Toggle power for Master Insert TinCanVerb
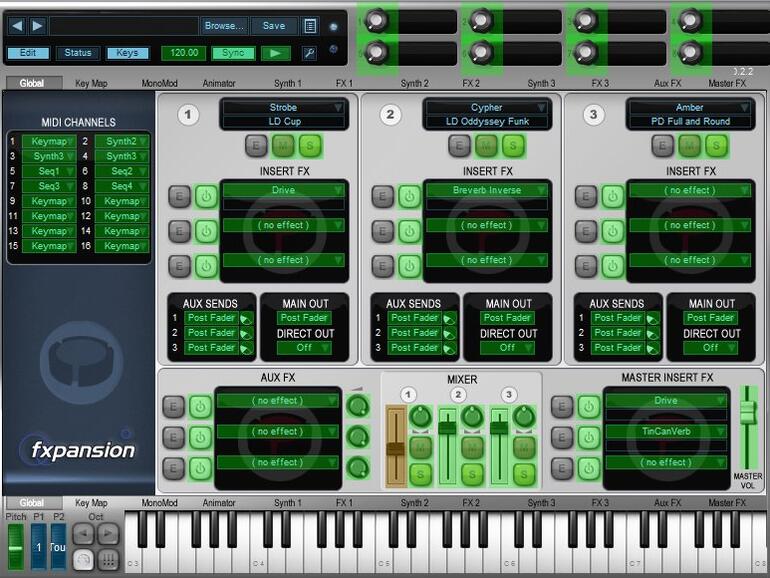 pyautogui.click(x=588, y=437)
